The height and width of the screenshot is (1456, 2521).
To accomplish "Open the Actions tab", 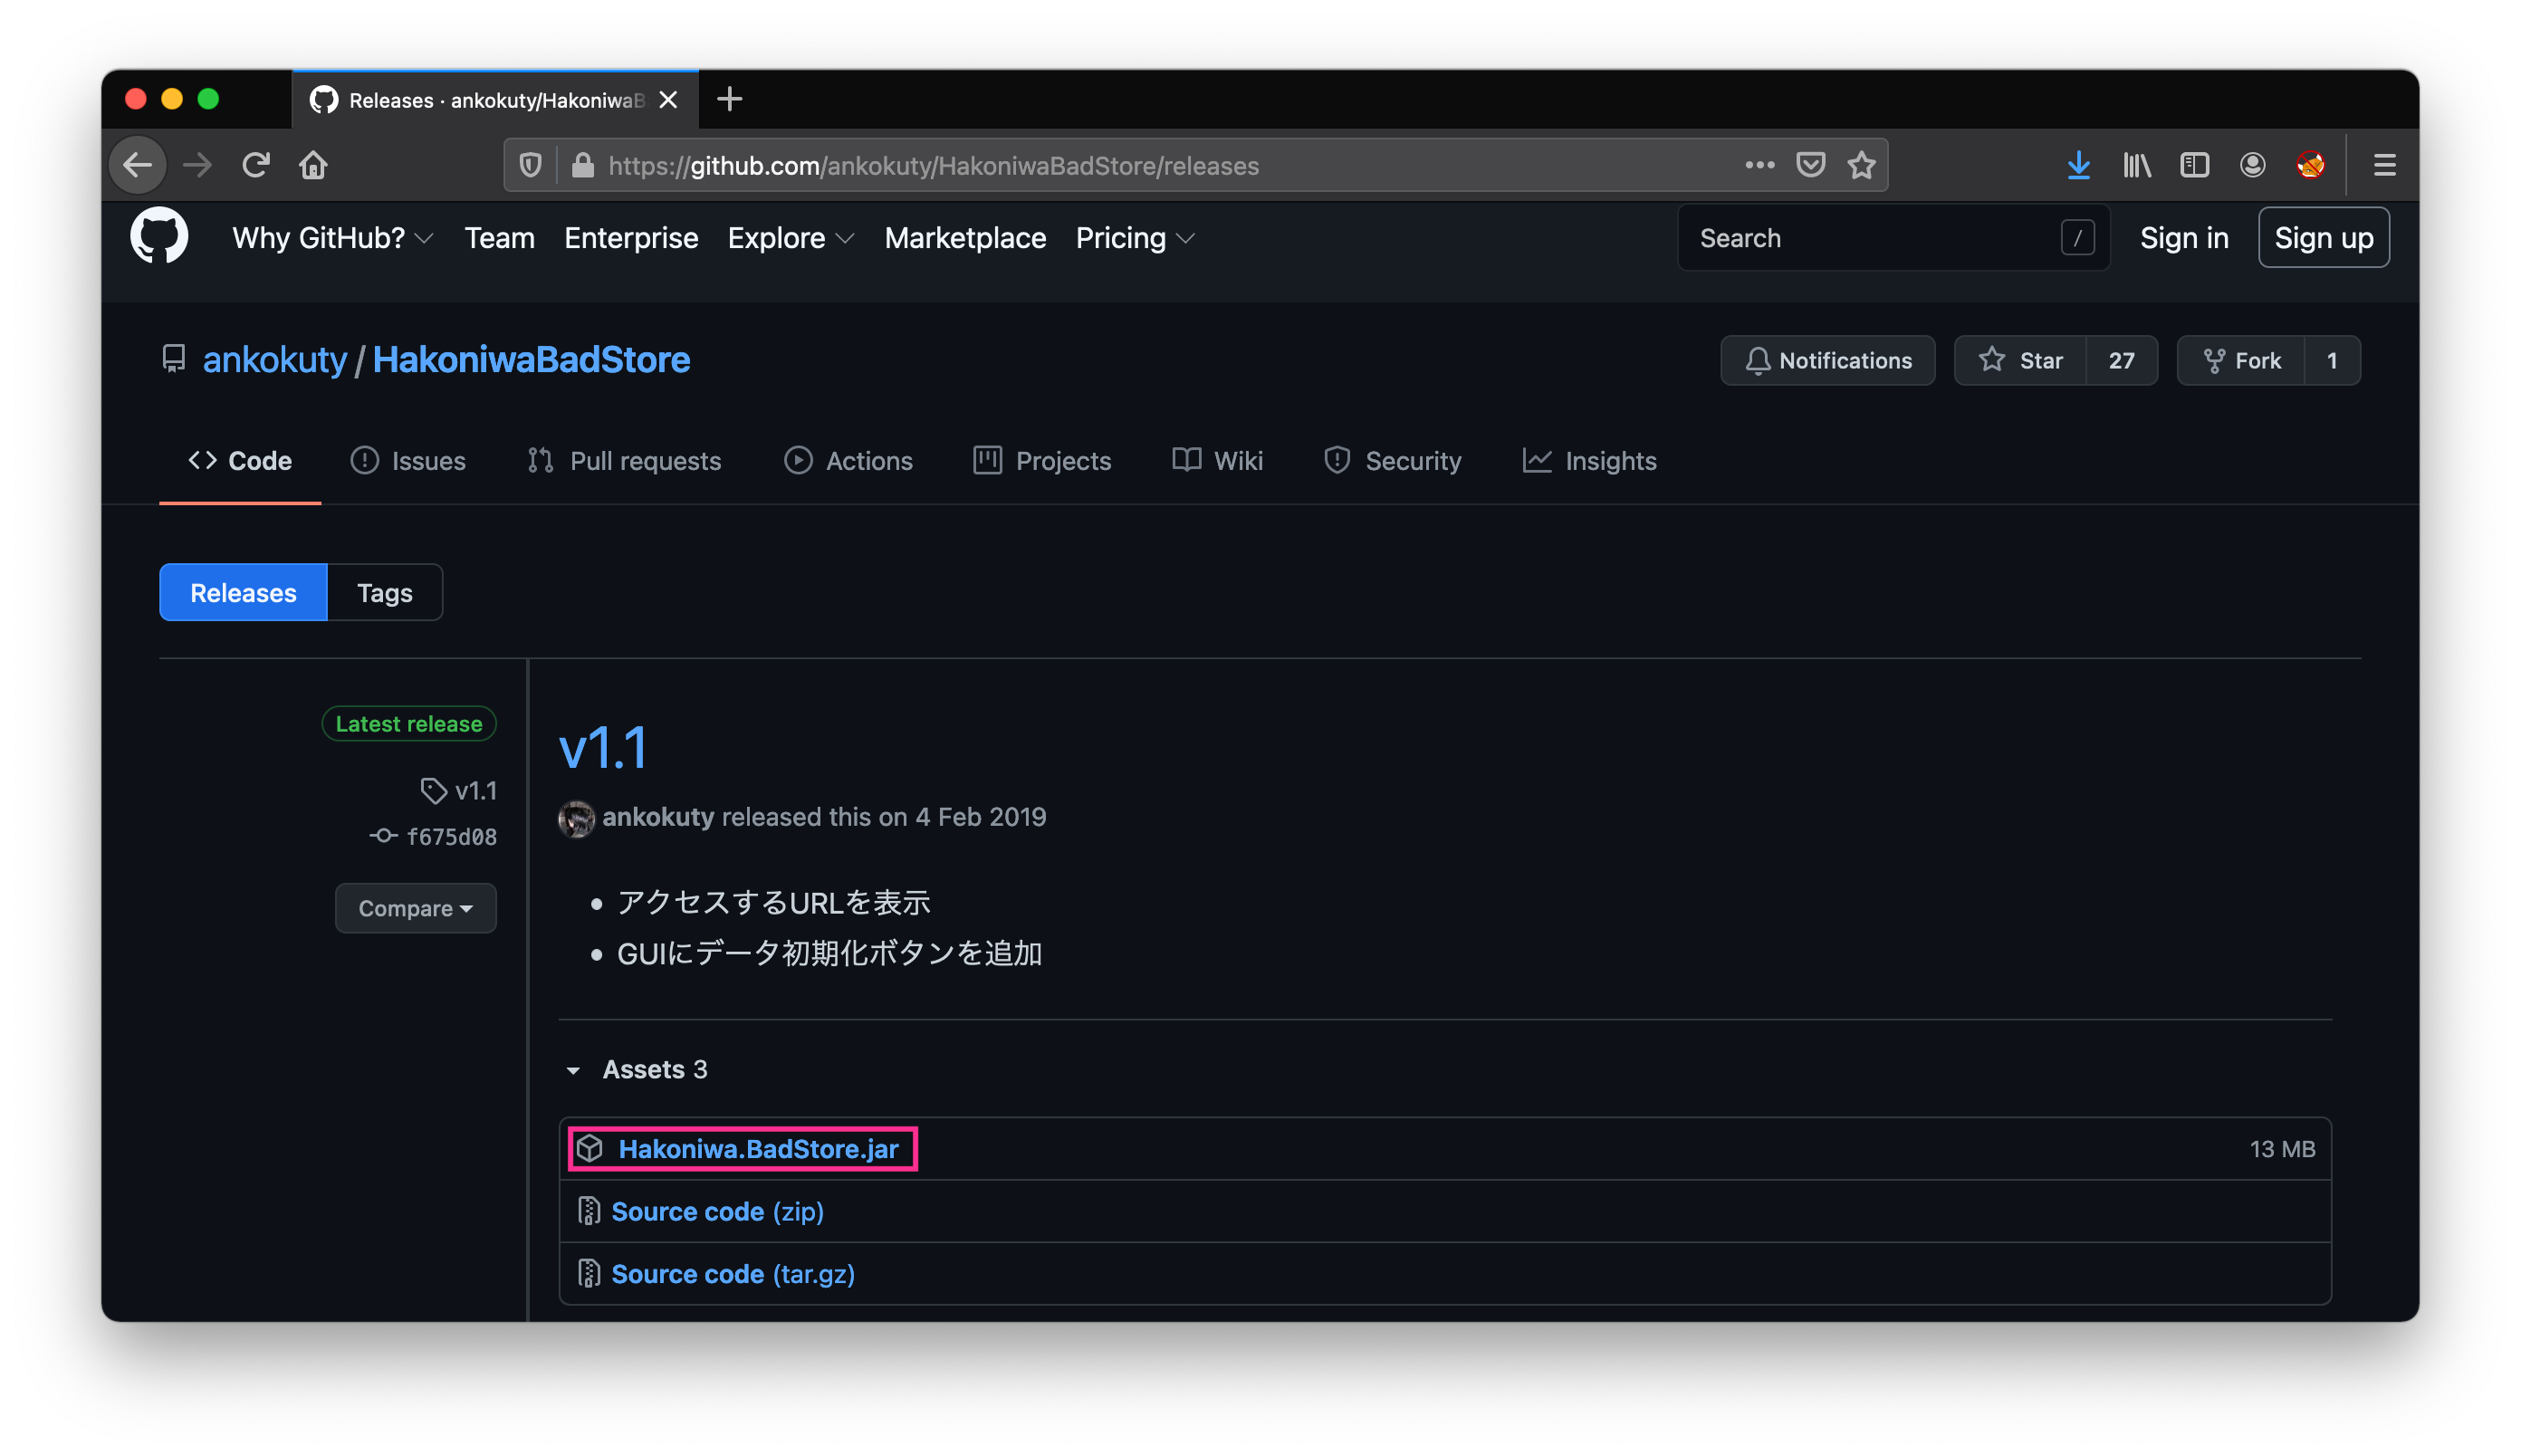I will pyautogui.click(x=847, y=461).
